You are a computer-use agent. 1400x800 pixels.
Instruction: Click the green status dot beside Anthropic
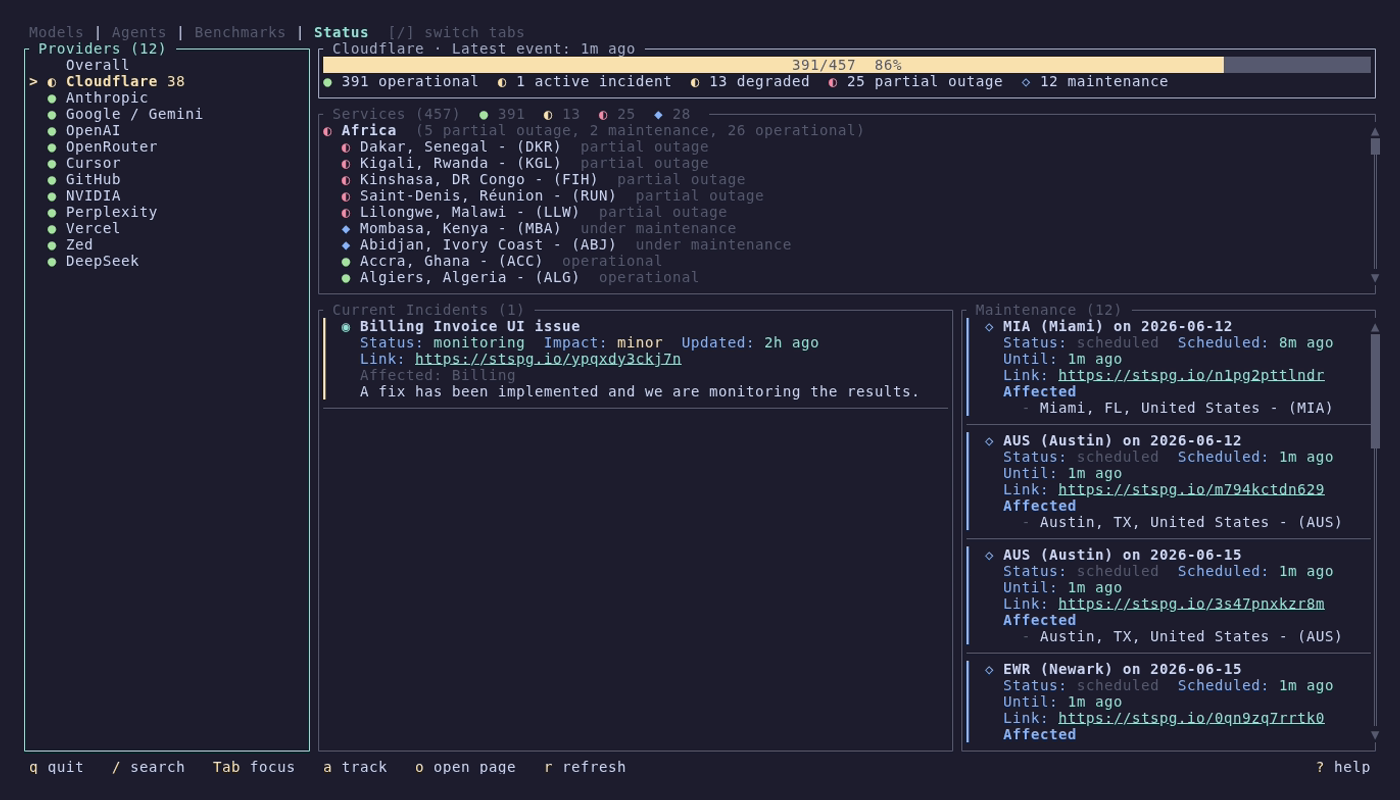(x=52, y=98)
